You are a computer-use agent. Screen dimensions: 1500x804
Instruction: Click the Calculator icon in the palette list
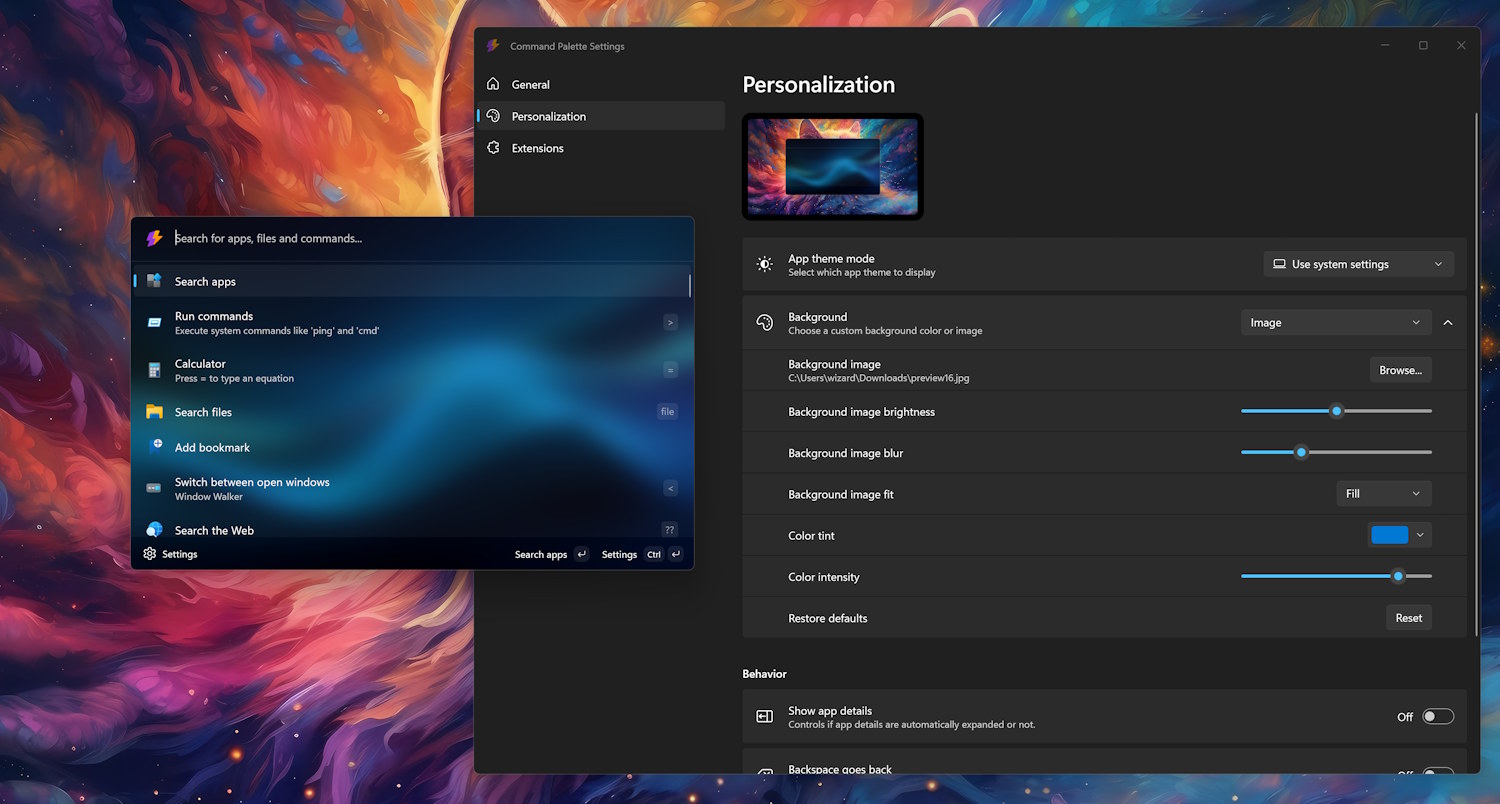tap(154, 370)
